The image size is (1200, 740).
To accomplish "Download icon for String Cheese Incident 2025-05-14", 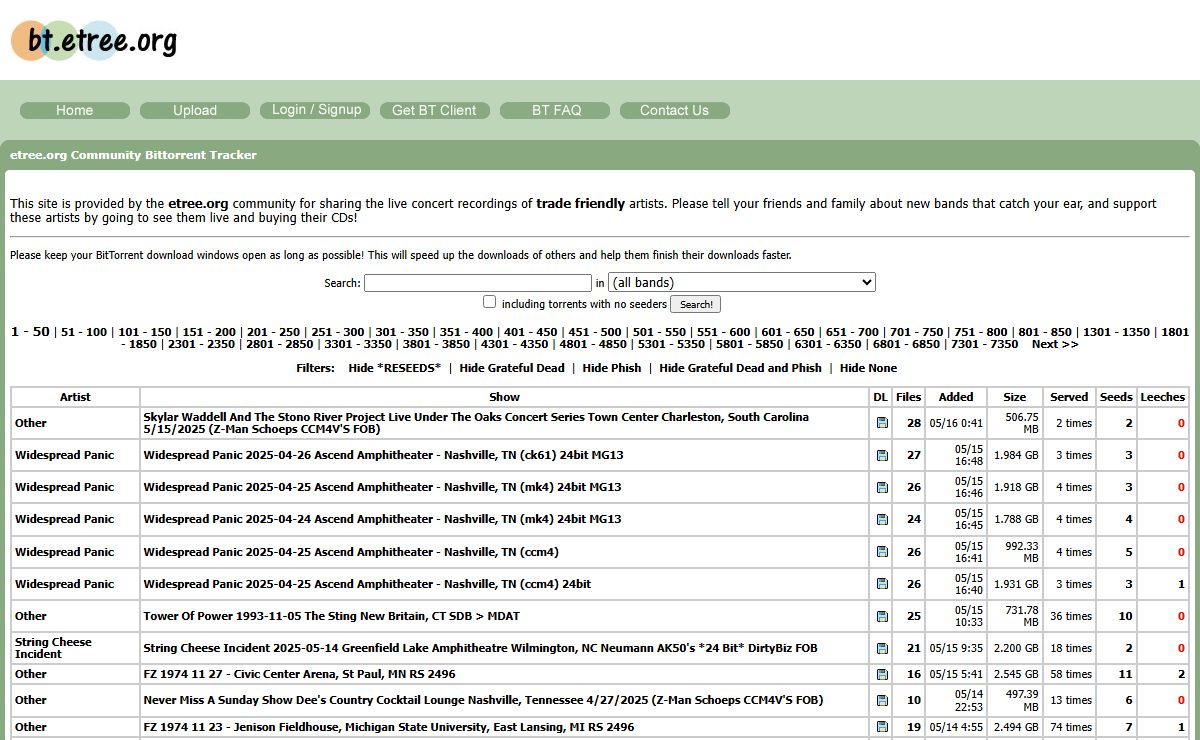I will 881,648.
